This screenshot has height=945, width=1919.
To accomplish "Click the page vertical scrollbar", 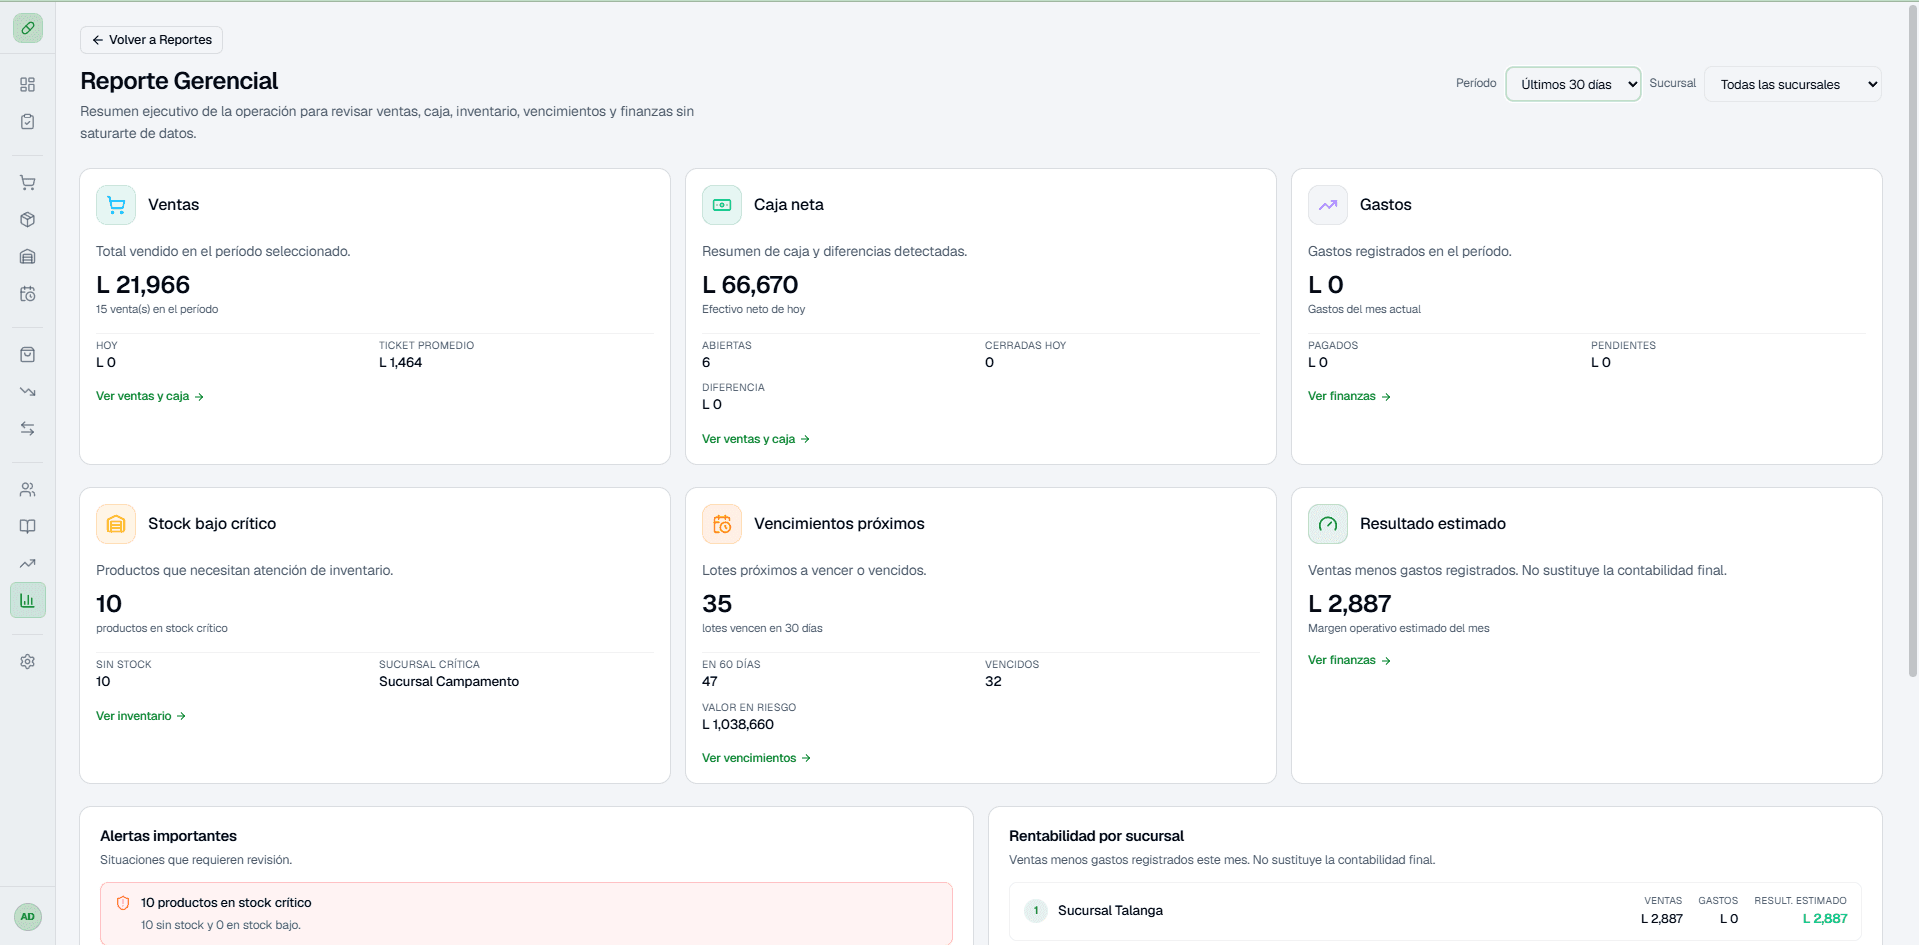I will click(1912, 340).
